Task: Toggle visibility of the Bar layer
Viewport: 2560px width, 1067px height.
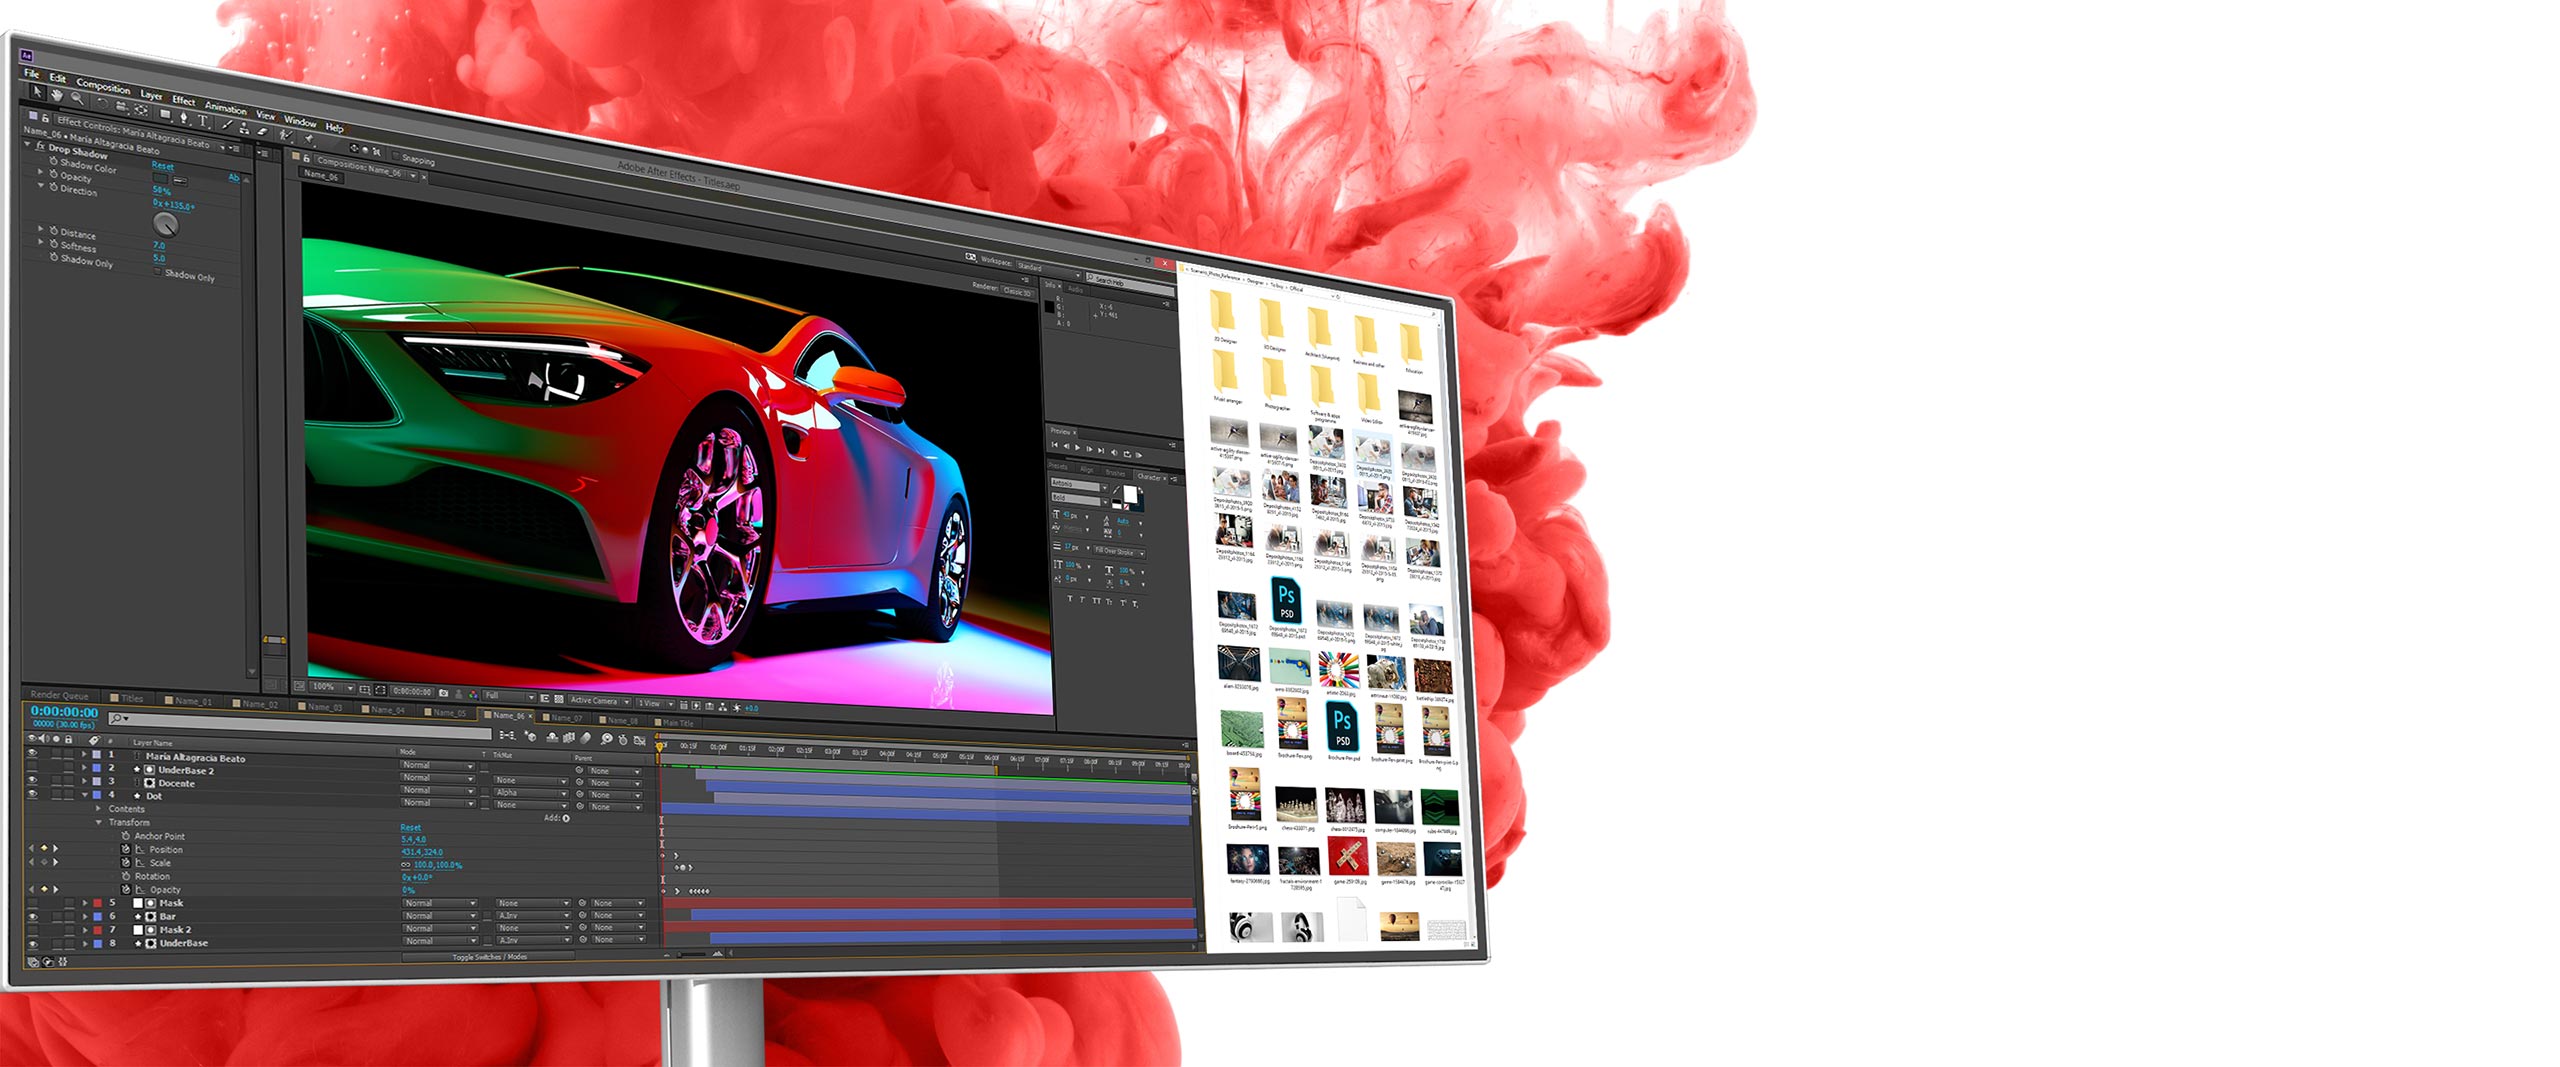Action: click(x=32, y=916)
